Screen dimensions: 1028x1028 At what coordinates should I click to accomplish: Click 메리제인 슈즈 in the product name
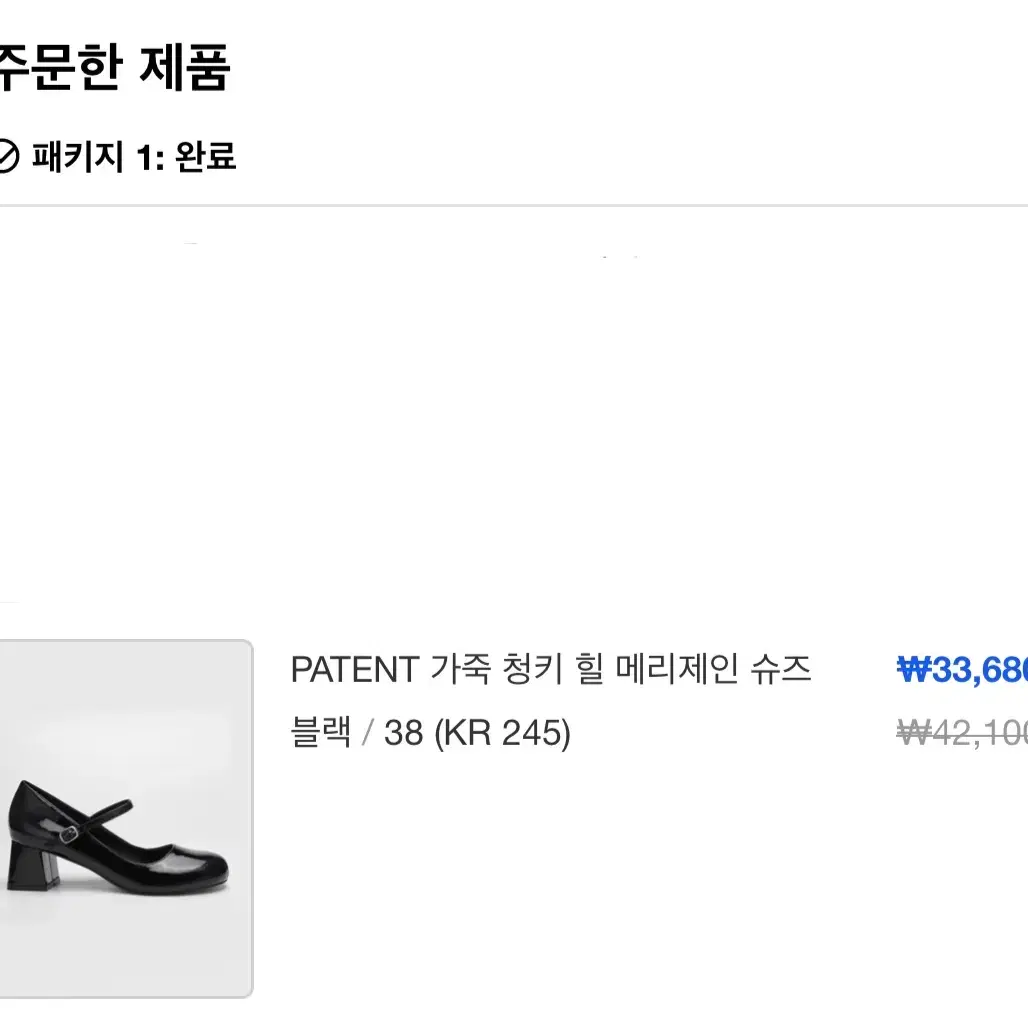point(713,669)
